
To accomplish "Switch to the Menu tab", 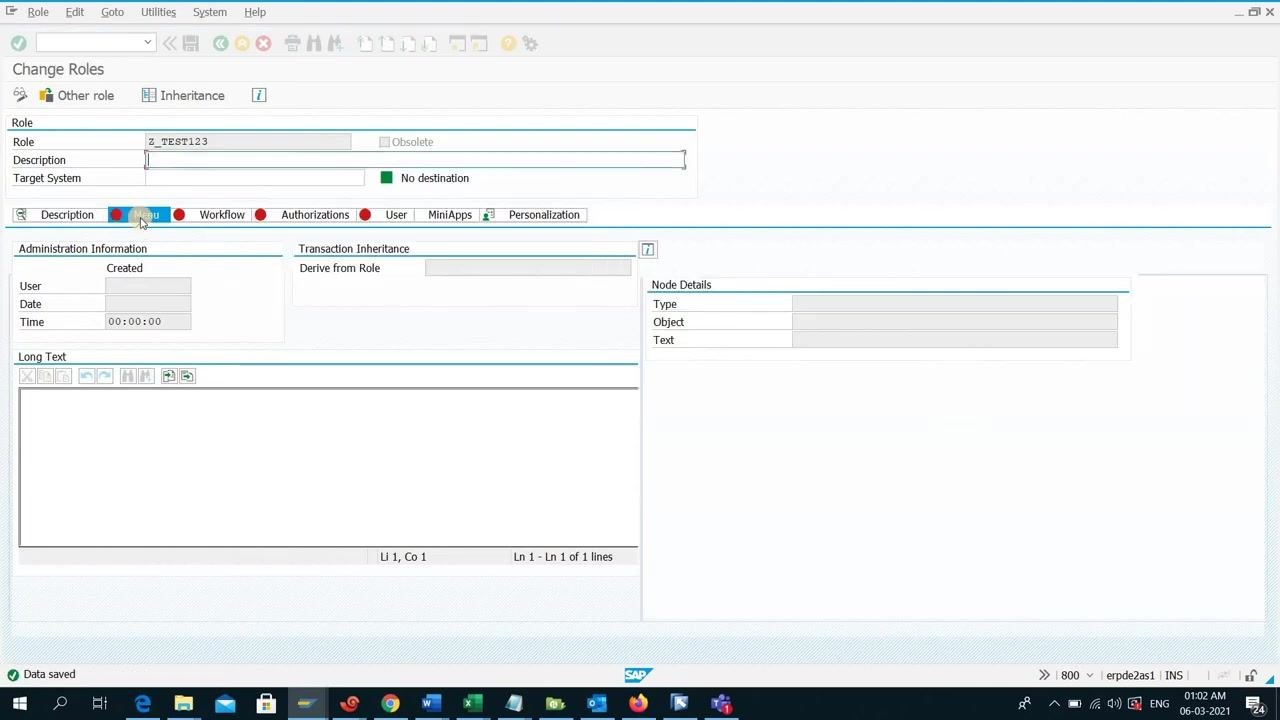I will click(138, 215).
